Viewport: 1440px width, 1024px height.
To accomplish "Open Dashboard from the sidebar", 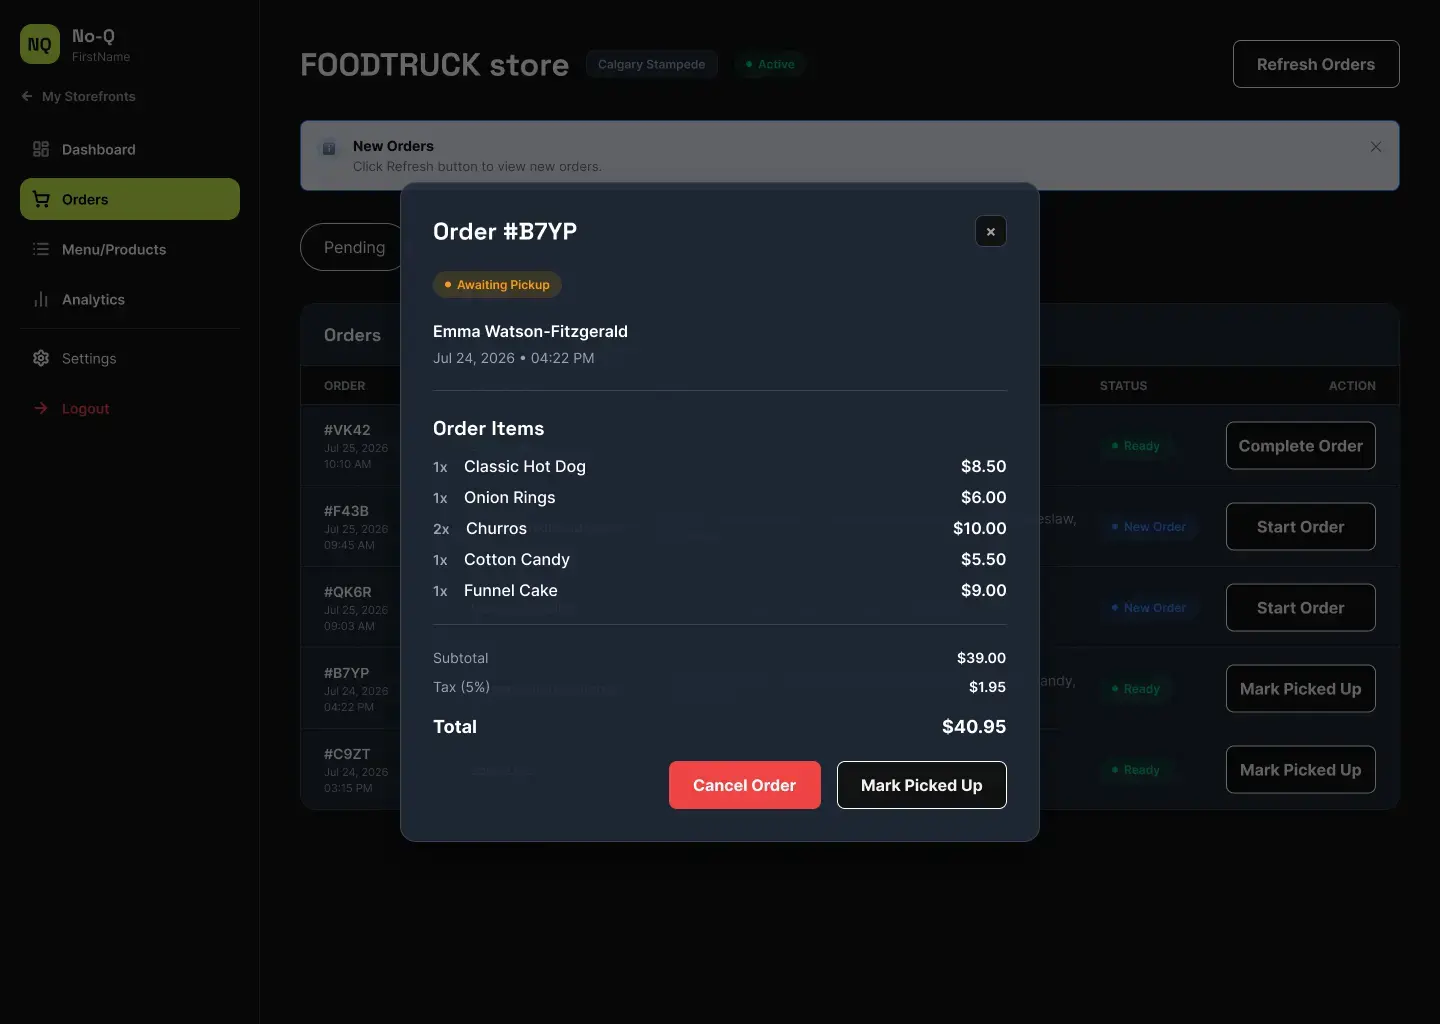I will pyautogui.click(x=130, y=149).
